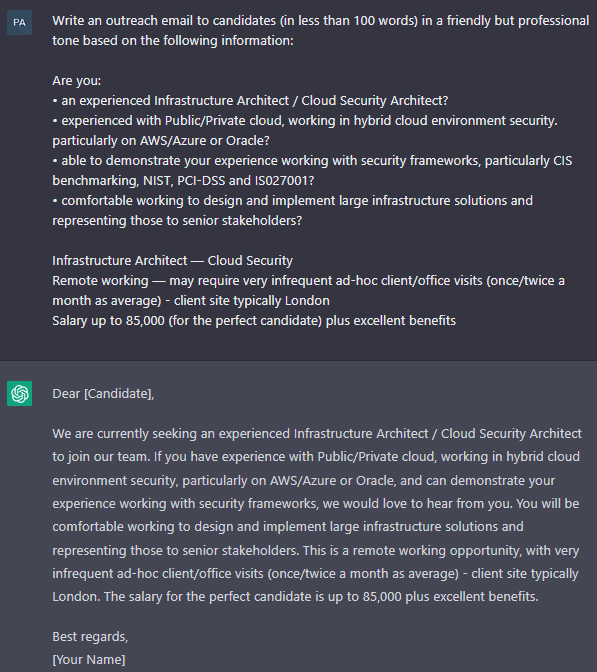This screenshot has height=672, width=597.
Task: Click 'an experienced Infrastructure Architect' bullet point
Action: [250, 101]
